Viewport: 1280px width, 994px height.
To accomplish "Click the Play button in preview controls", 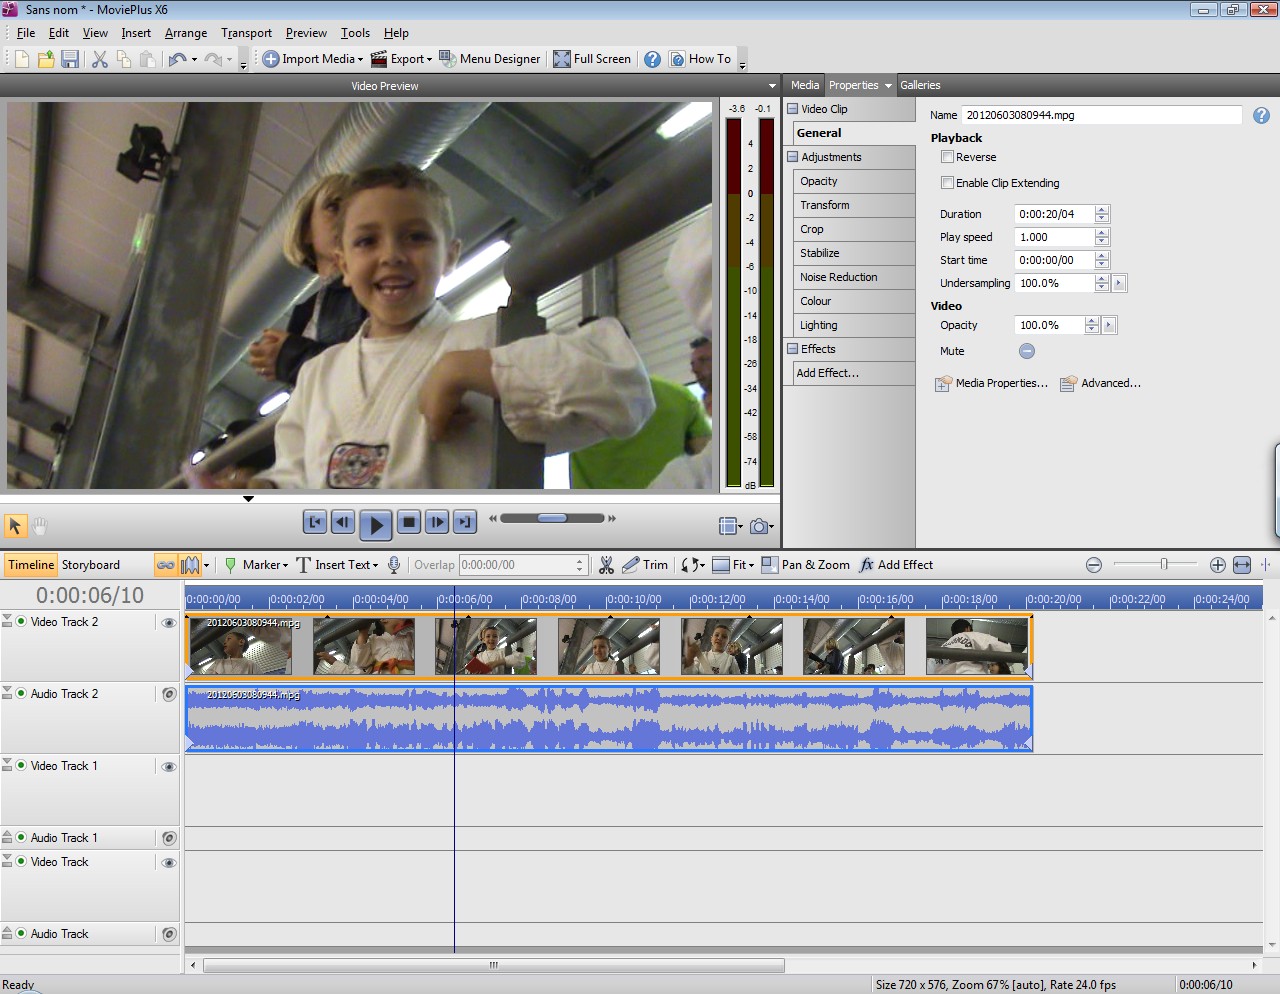I will [375, 523].
